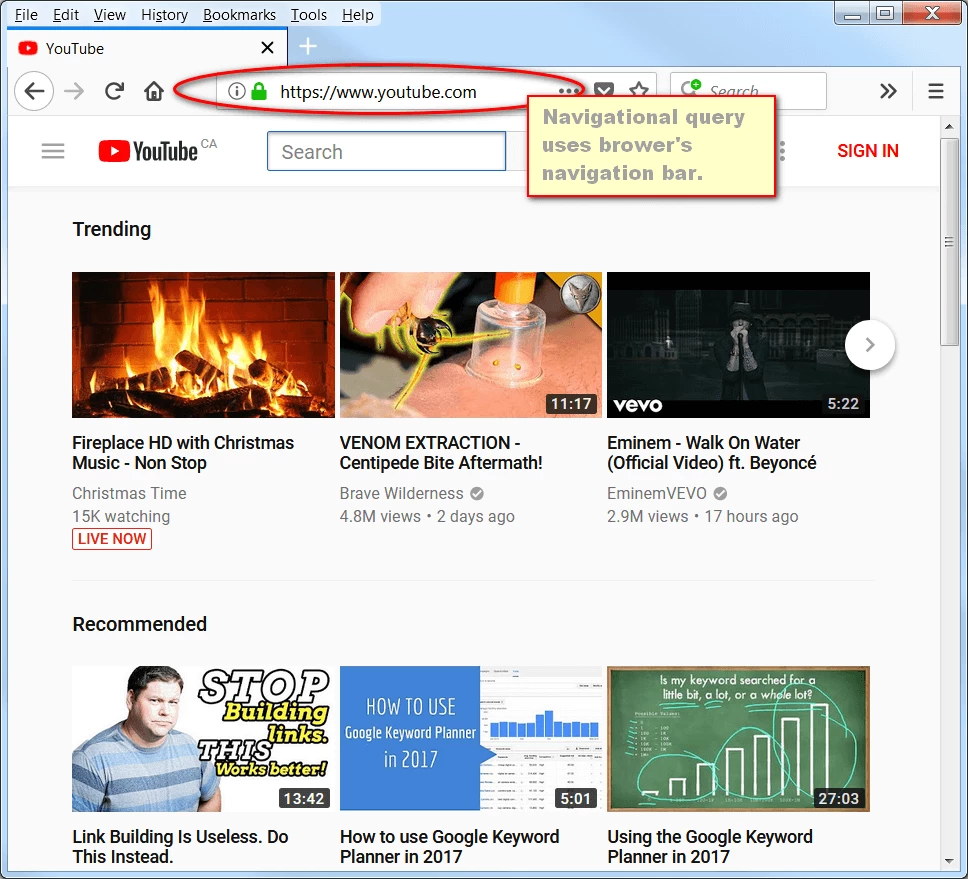The image size is (968, 879).
Task: Open the Christmas Time channel
Action: (x=129, y=493)
